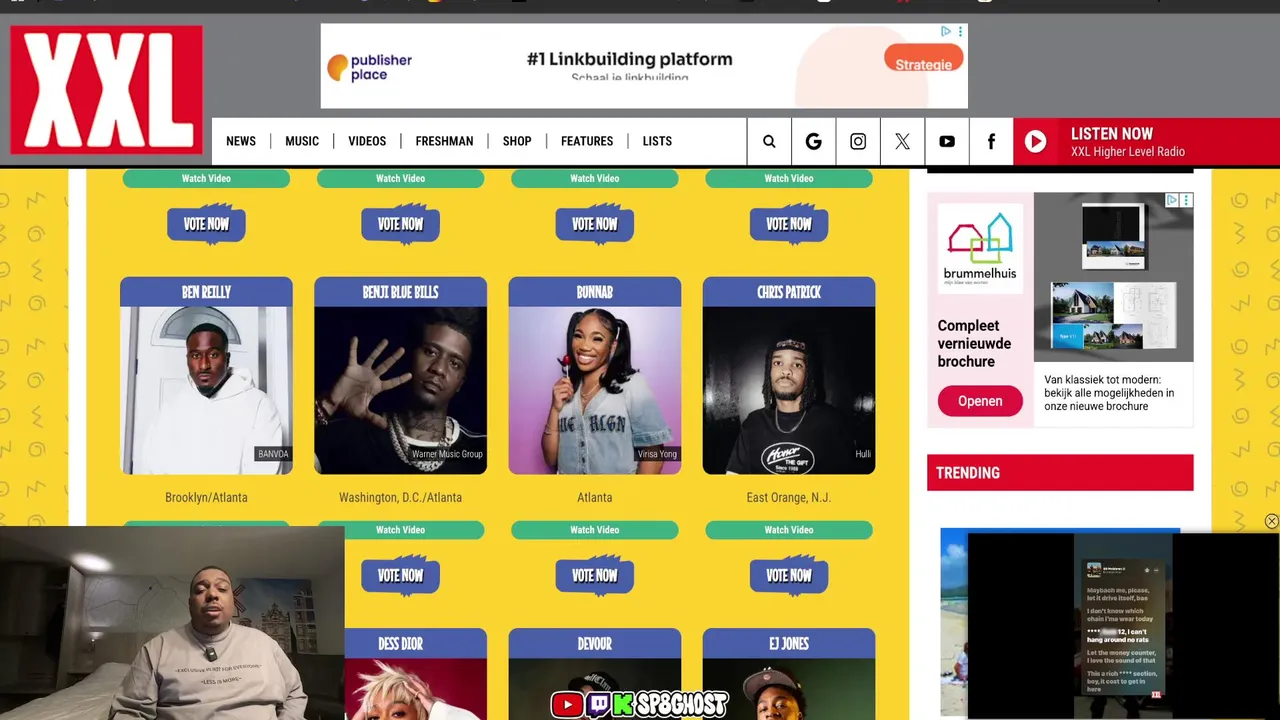
Task: Open the Features menu item
Action: click(x=587, y=141)
